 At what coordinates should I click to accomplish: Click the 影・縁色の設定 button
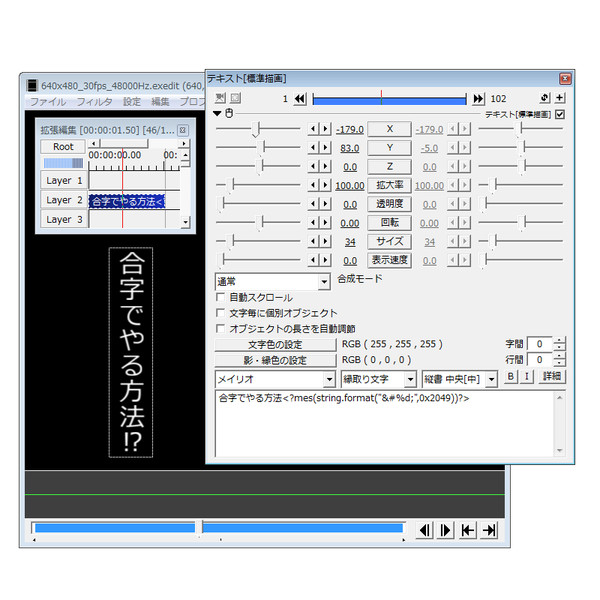click(x=275, y=360)
